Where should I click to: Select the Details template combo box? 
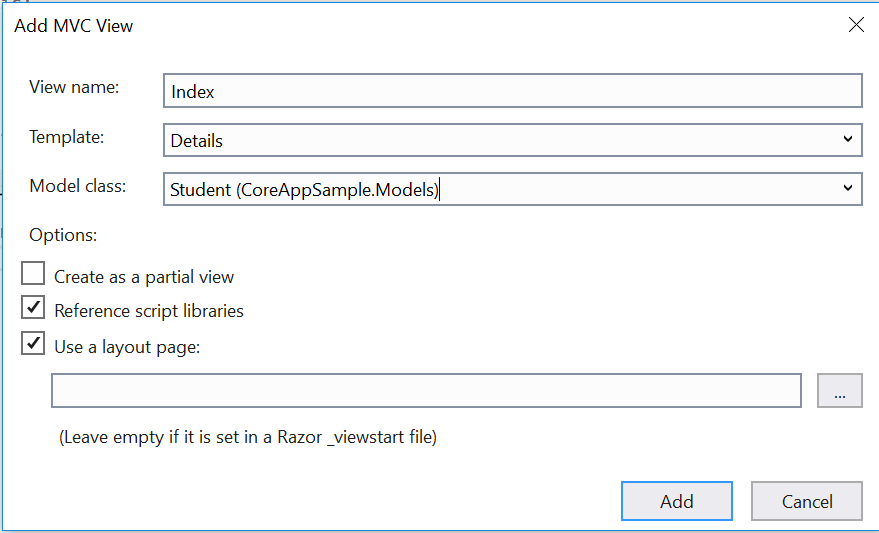coord(512,140)
